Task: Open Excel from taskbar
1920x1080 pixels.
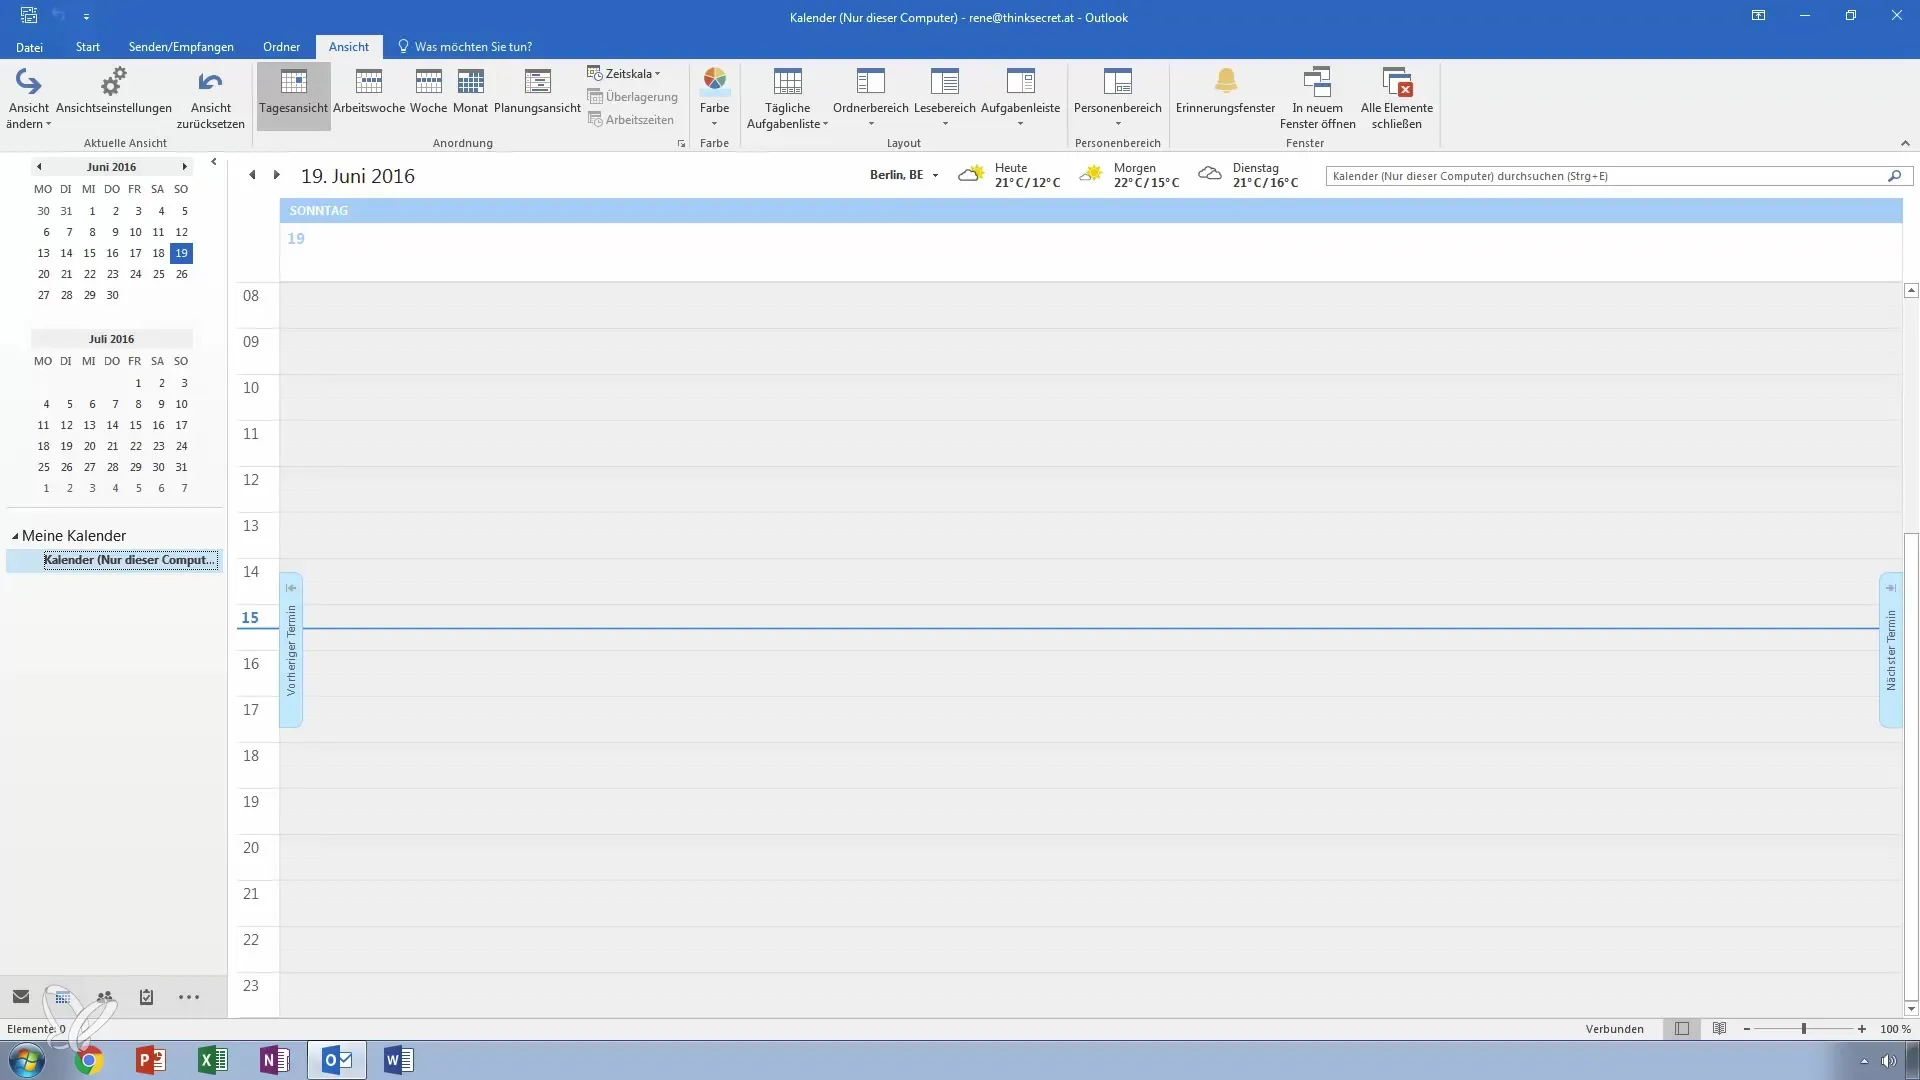Action: click(x=213, y=1060)
